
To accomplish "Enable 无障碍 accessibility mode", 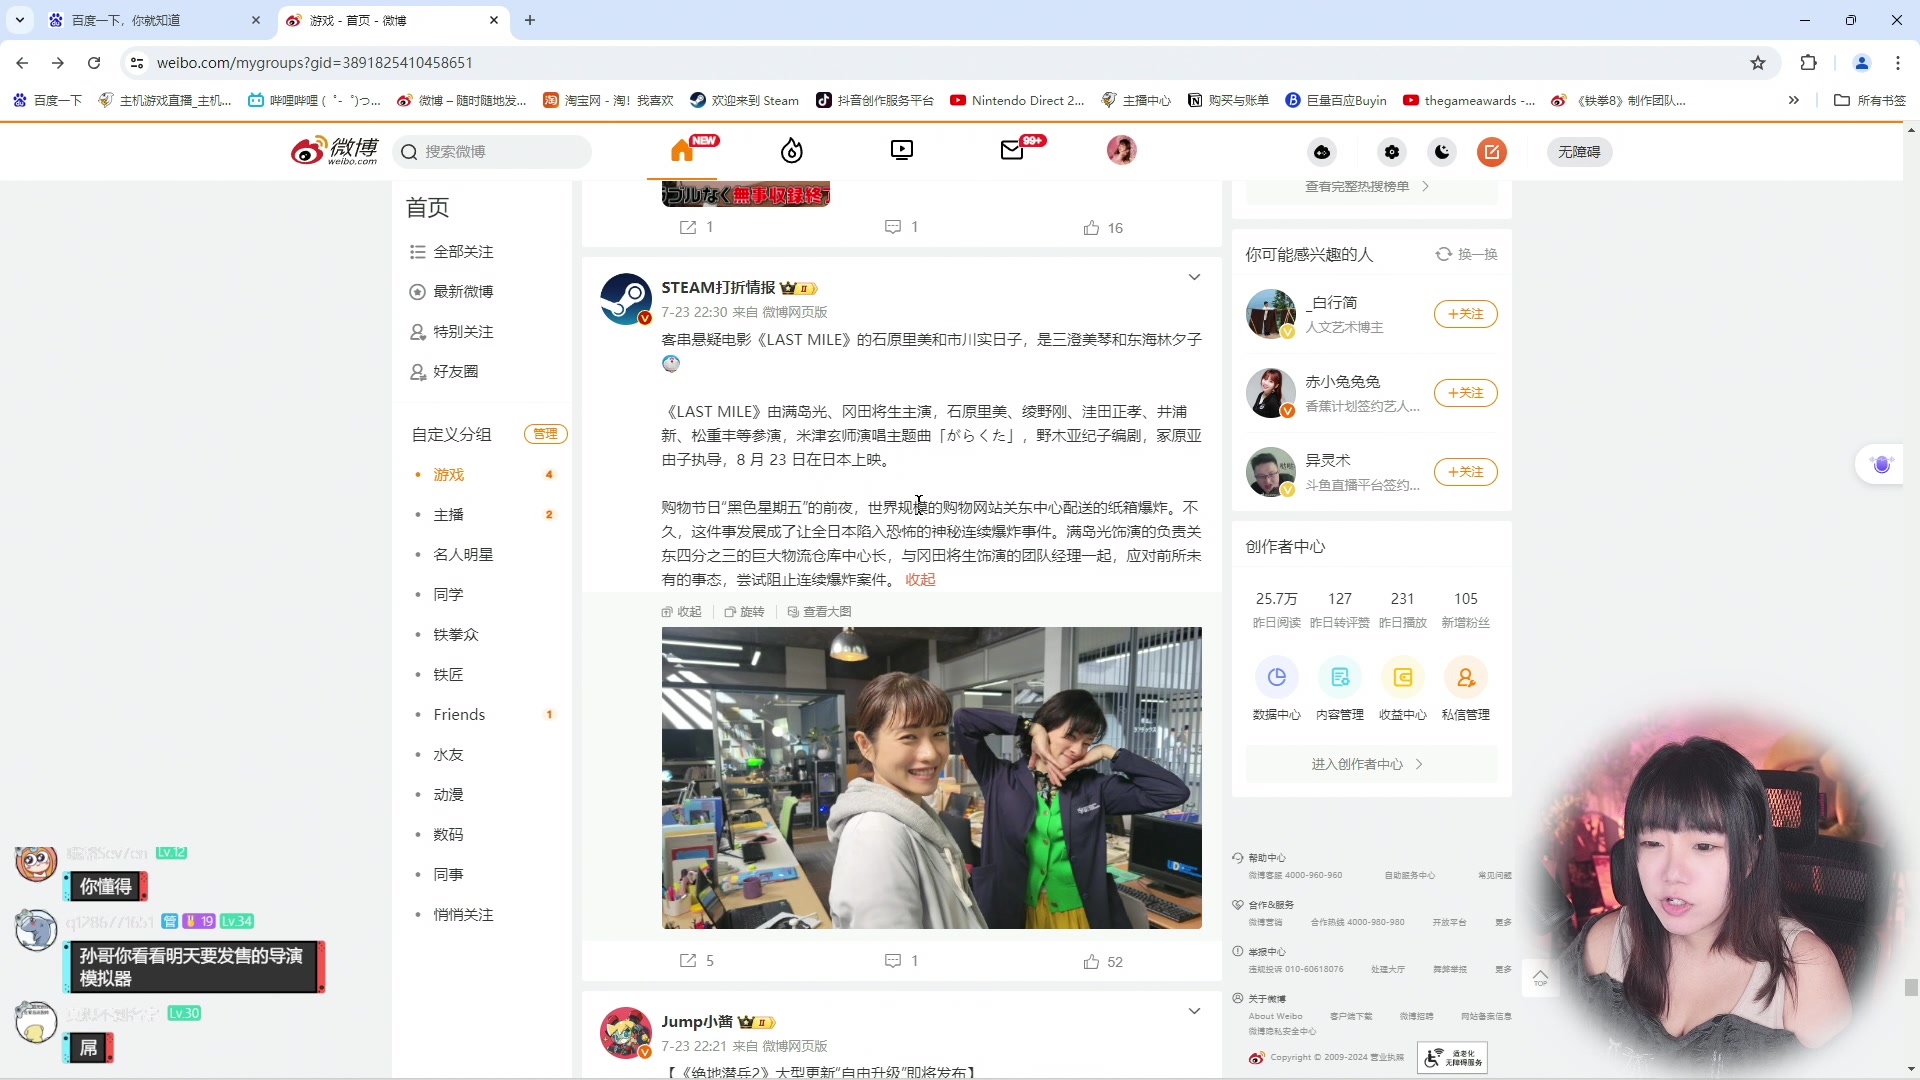I will tap(1578, 152).
